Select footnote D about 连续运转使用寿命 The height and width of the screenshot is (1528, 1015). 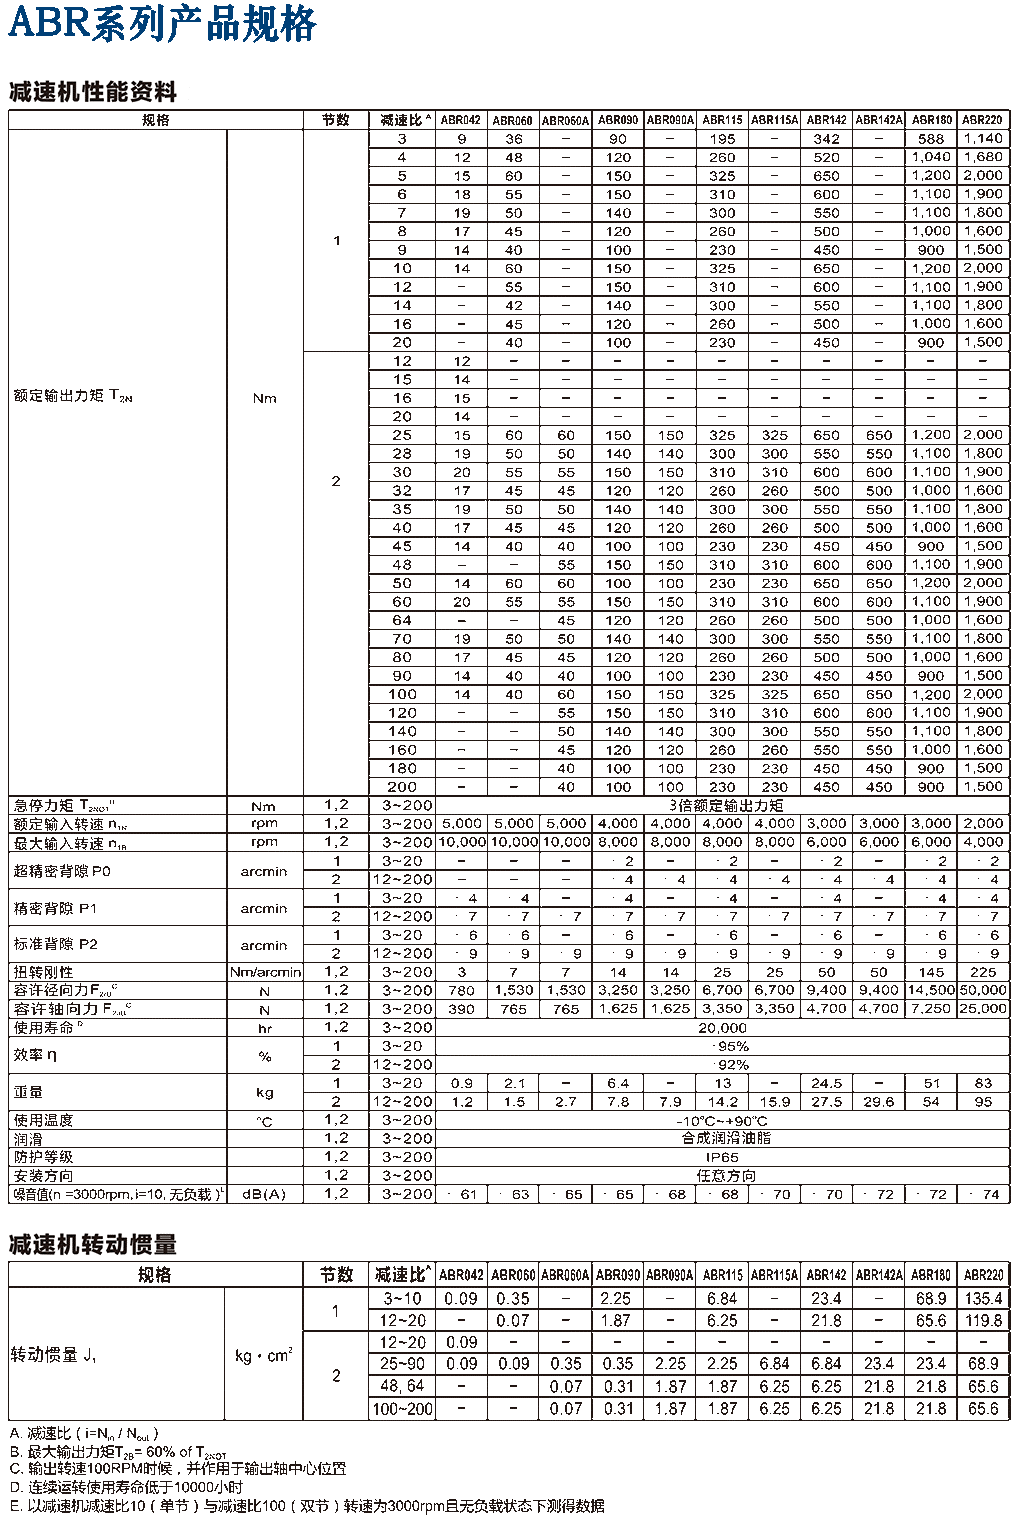click(x=126, y=1487)
